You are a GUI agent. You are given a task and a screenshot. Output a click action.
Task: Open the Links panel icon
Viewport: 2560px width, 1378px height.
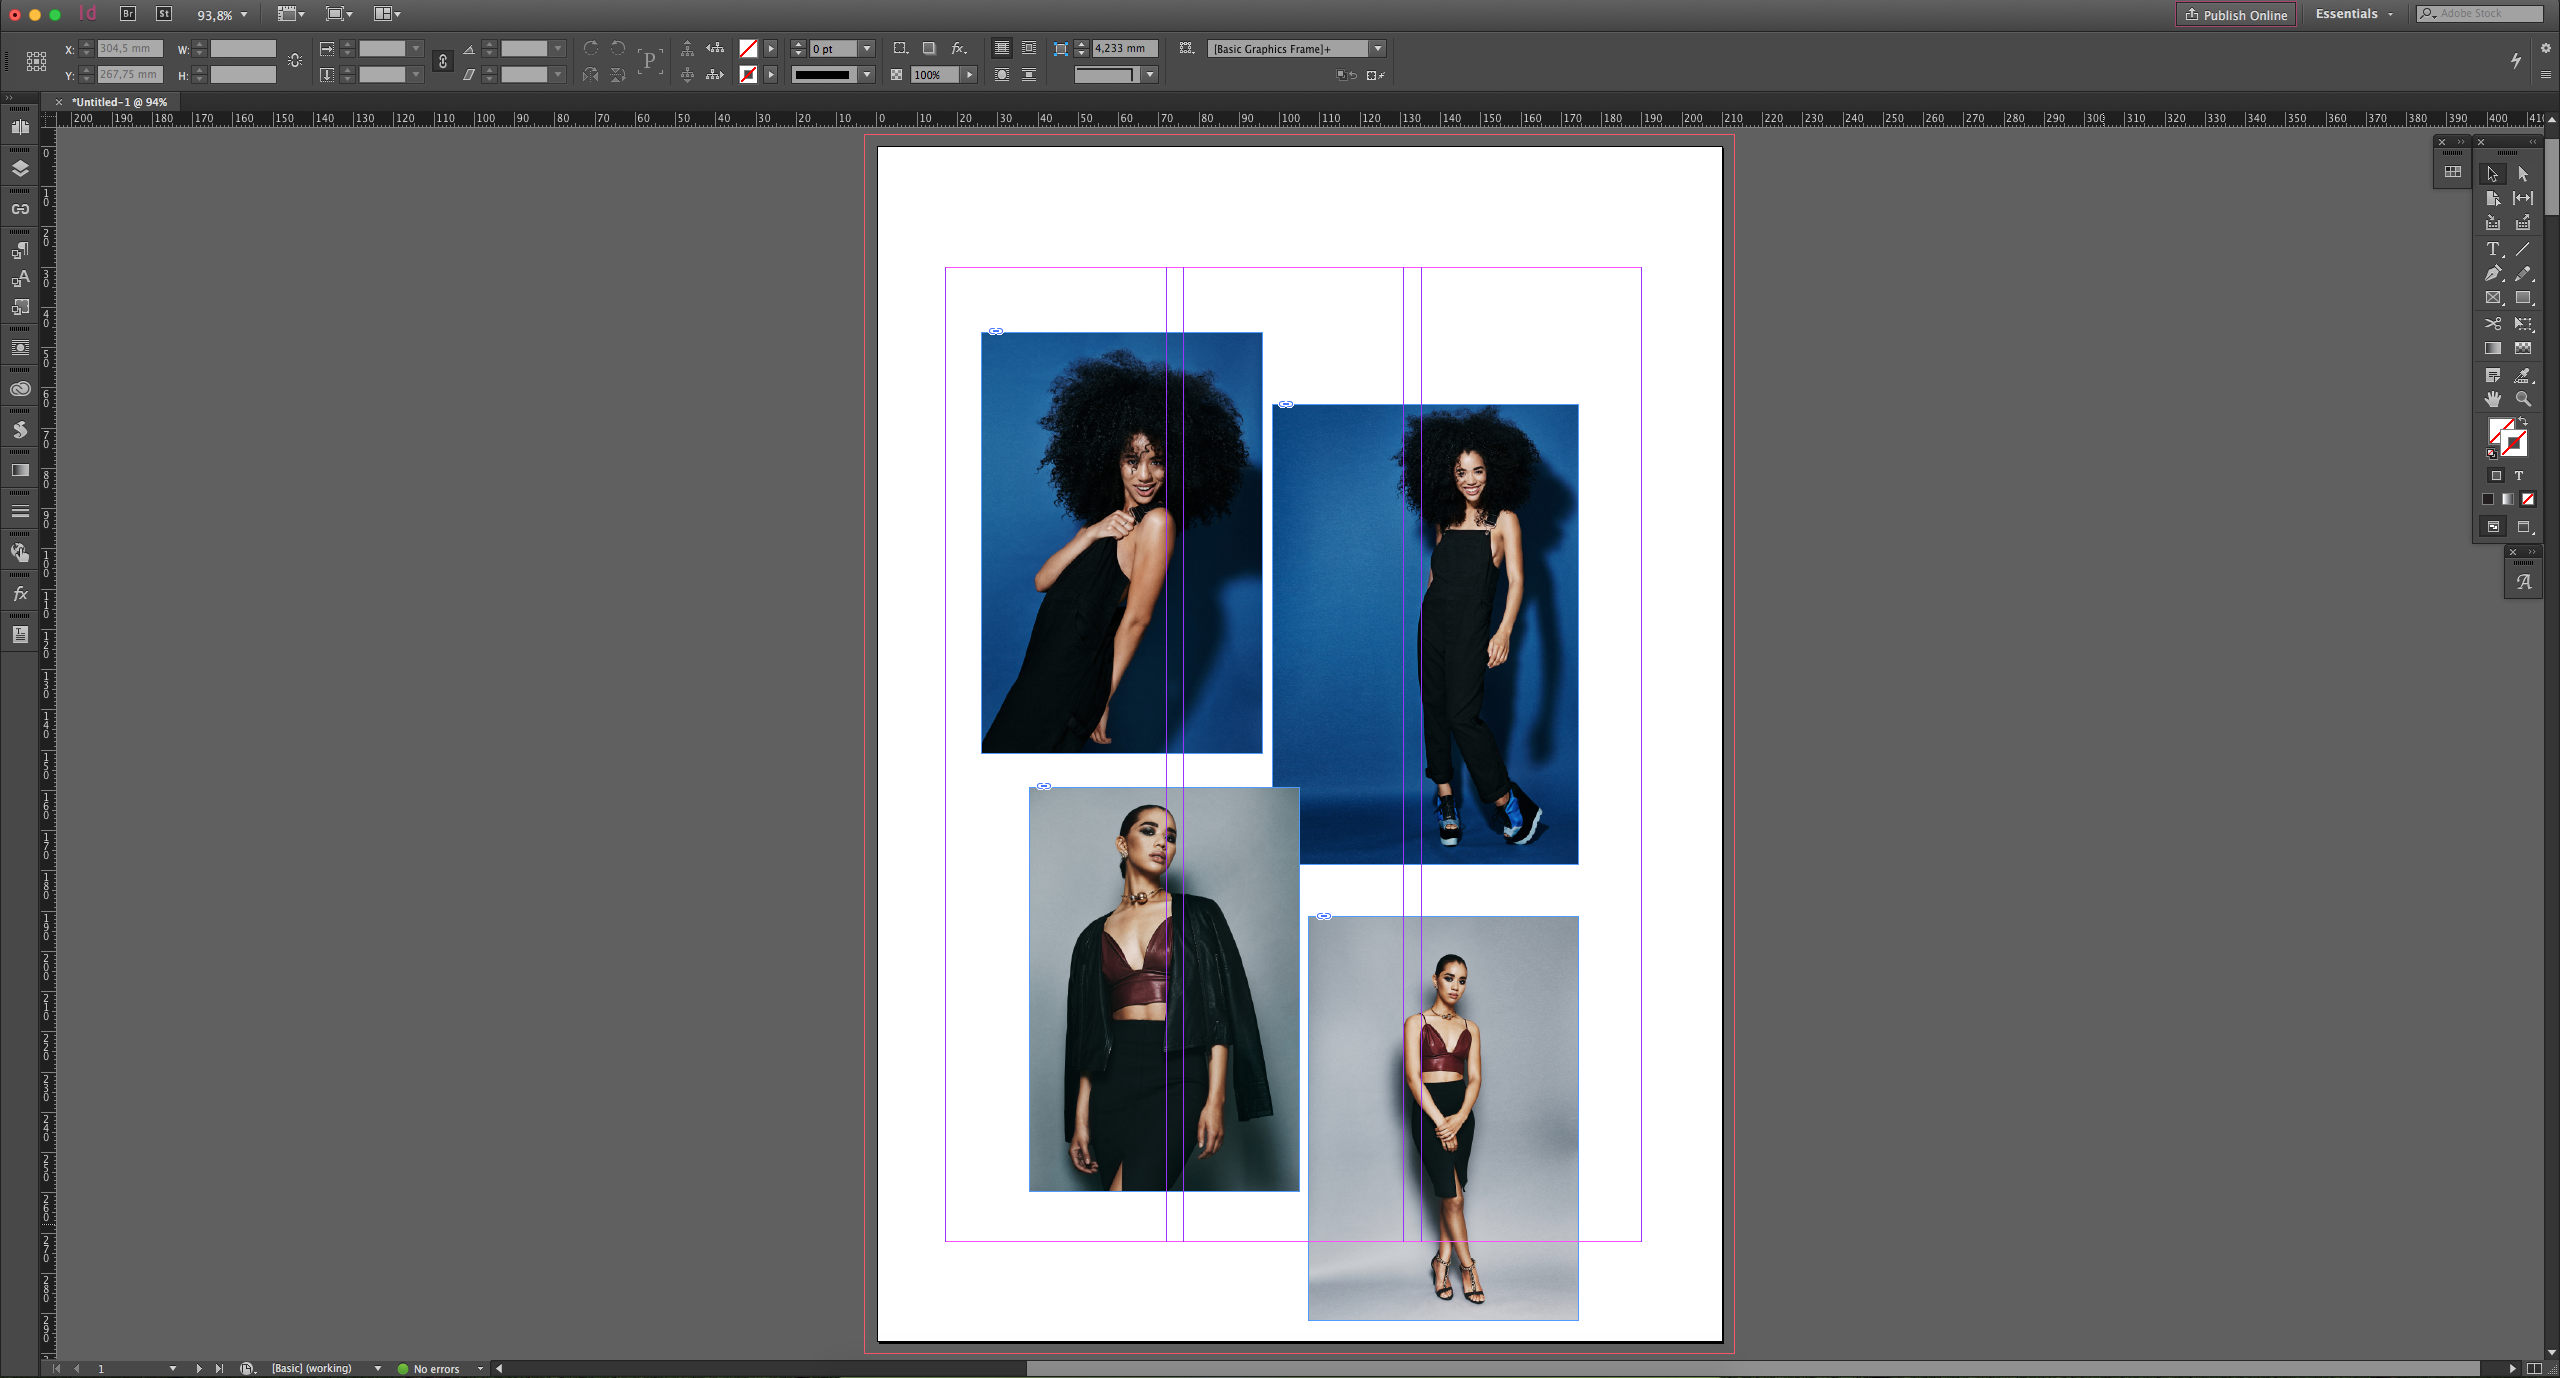(x=20, y=209)
